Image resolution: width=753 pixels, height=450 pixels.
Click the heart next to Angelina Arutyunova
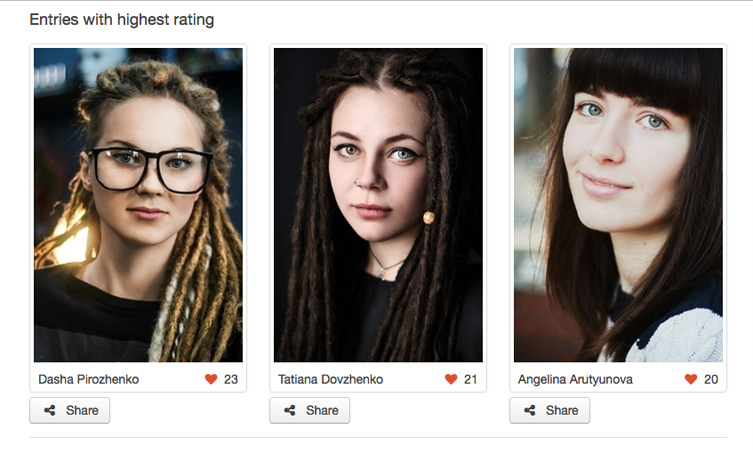tap(691, 379)
